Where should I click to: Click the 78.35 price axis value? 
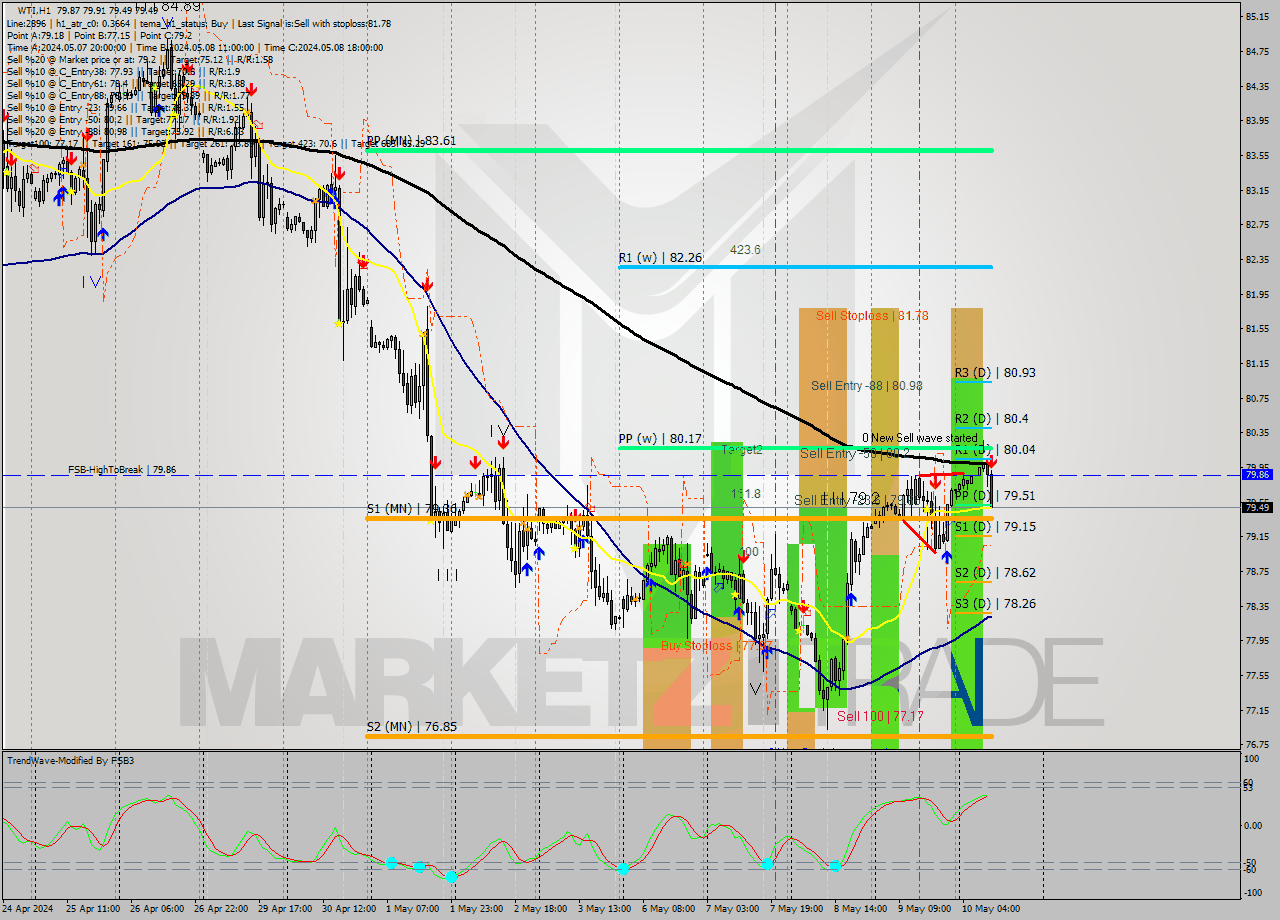pos(1258,606)
